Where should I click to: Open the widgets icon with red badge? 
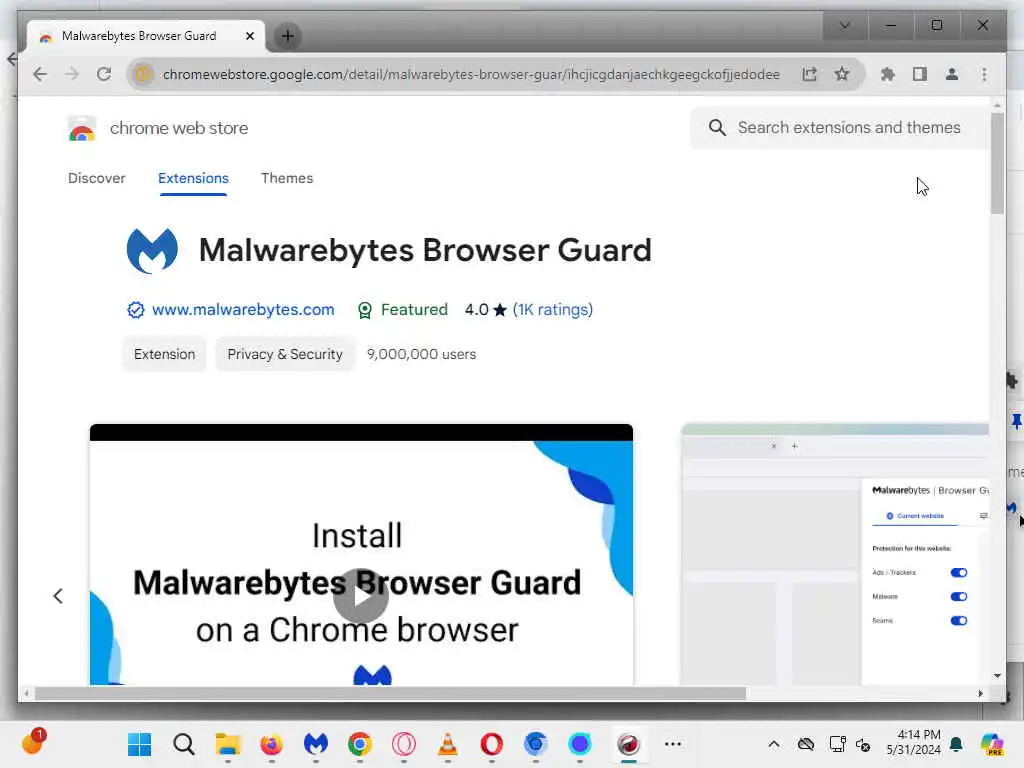[33, 742]
